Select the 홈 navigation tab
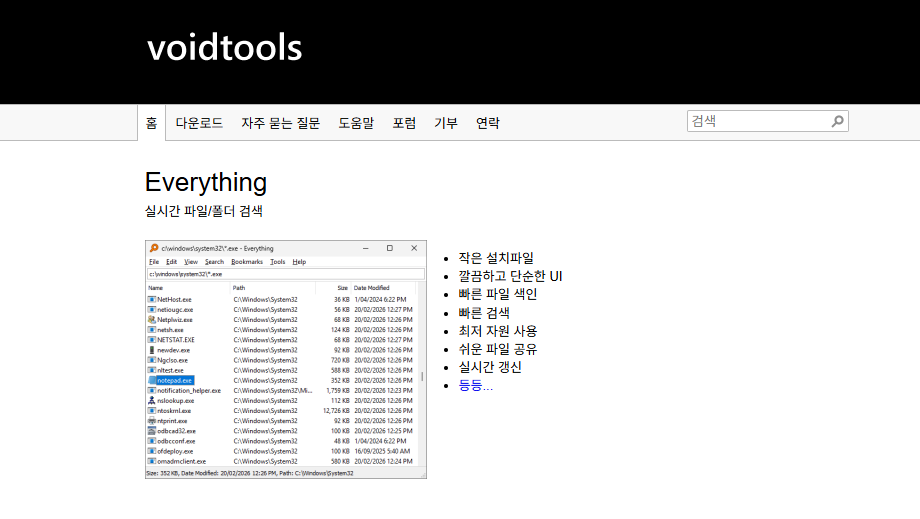The width and height of the screenshot is (920, 519). pyautogui.click(x=151, y=123)
